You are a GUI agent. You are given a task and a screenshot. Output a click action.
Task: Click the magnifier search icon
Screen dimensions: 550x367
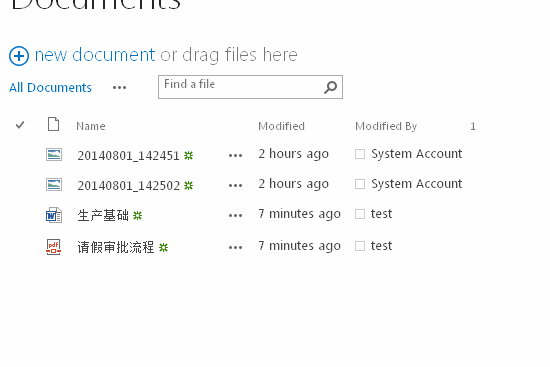(330, 87)
